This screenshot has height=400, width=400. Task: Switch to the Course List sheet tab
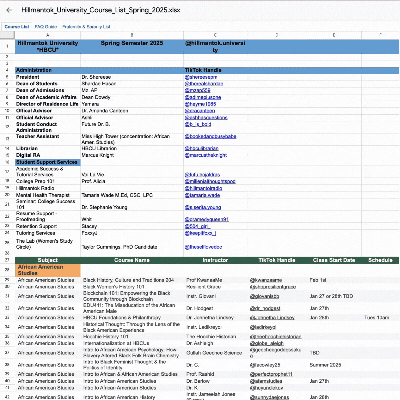pos(17,27)
